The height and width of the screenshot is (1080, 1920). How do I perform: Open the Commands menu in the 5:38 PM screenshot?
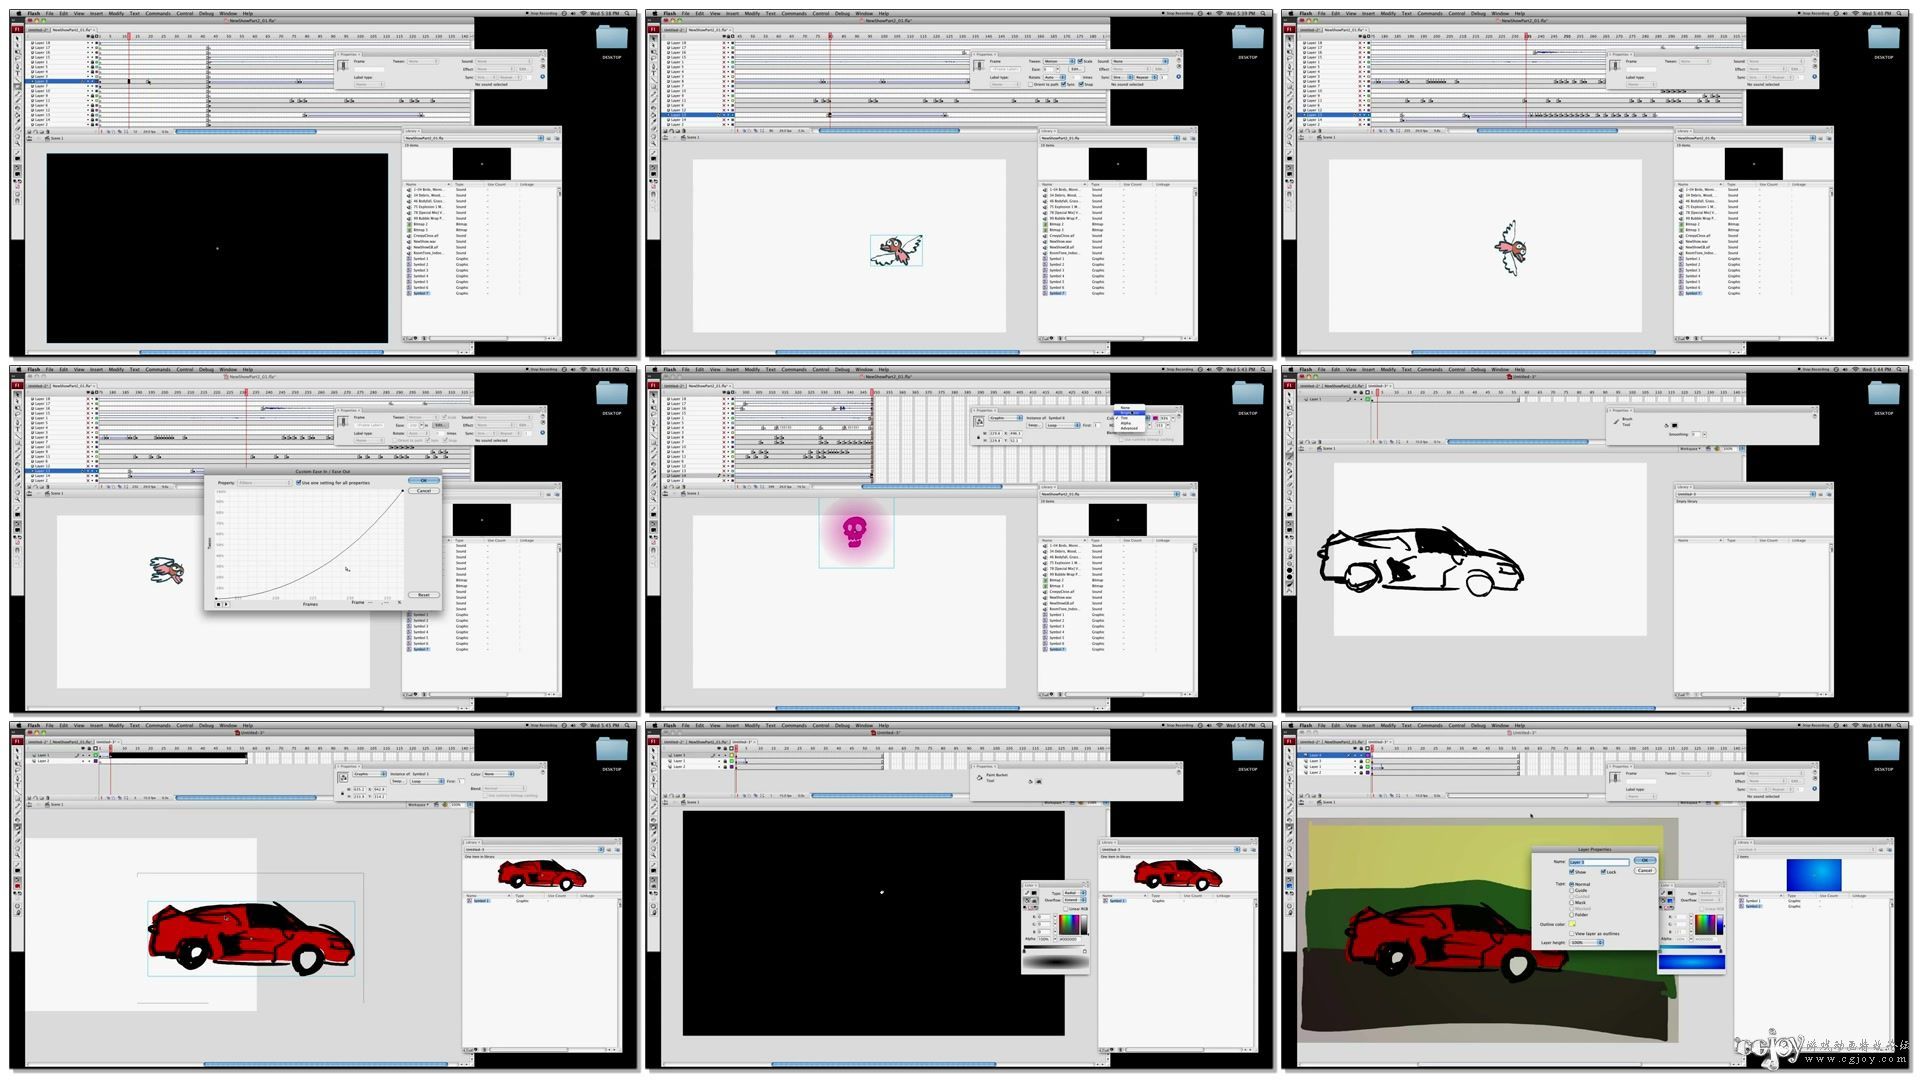[158, 14]
